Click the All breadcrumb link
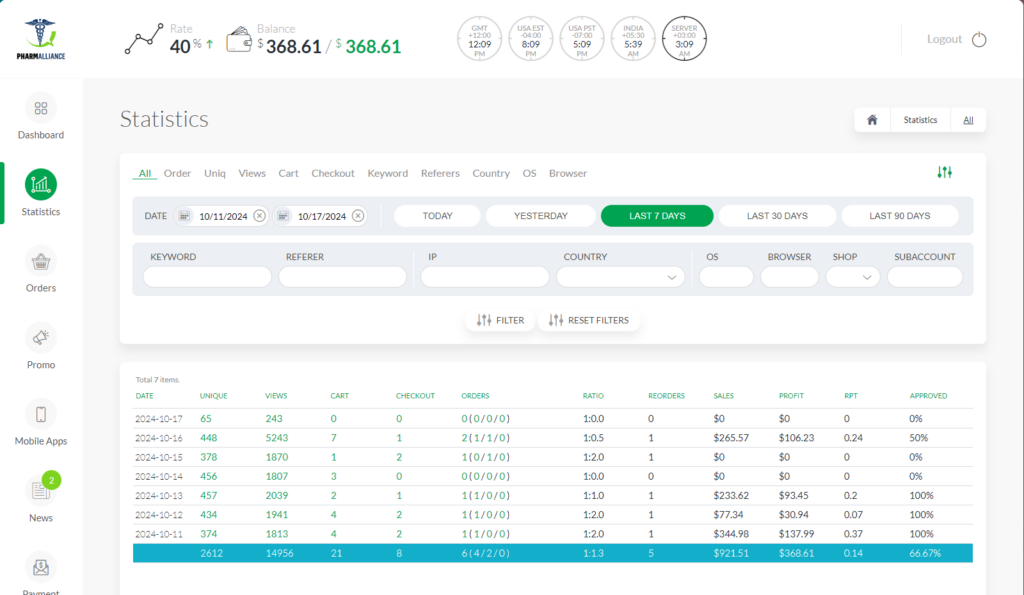Viewport: 1024px width, 595px height. 968,120
